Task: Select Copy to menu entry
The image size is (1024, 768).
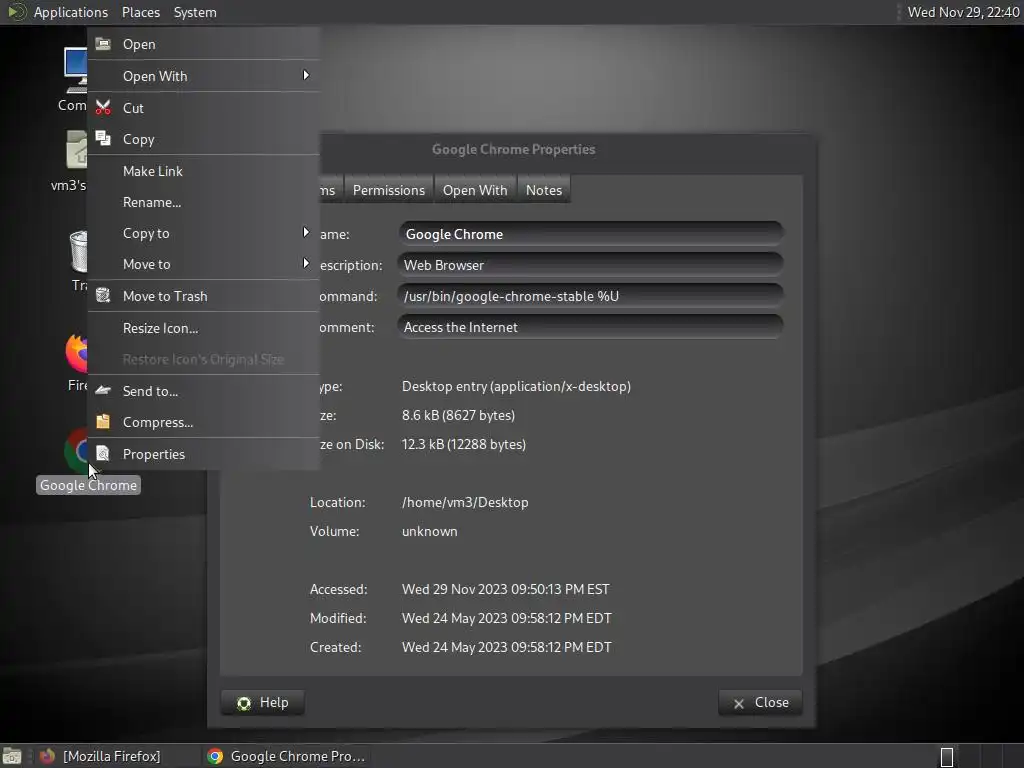Action: click(203, 232)
